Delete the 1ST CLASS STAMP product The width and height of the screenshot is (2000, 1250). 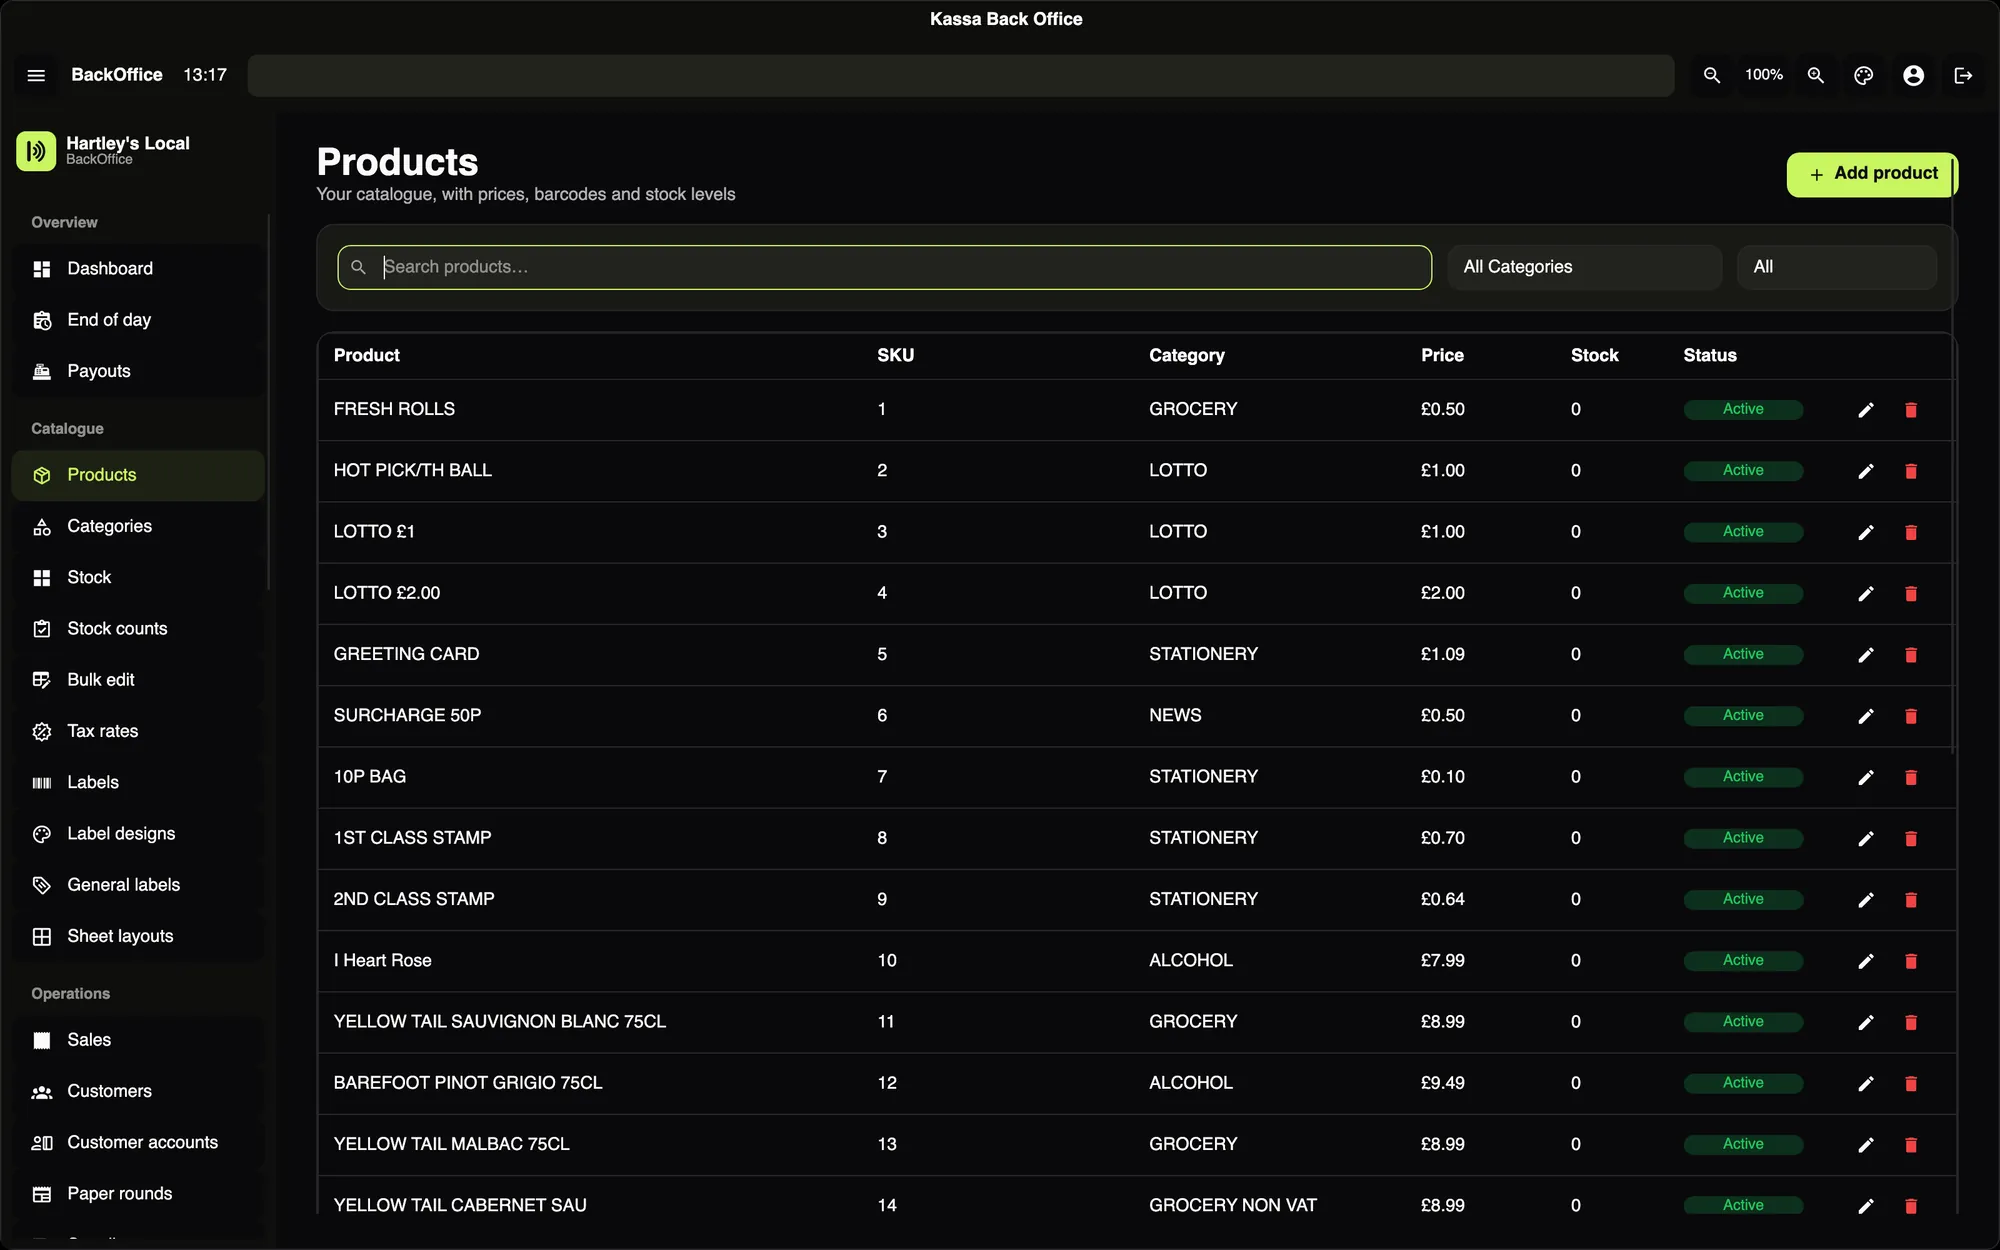(1911, 839)
